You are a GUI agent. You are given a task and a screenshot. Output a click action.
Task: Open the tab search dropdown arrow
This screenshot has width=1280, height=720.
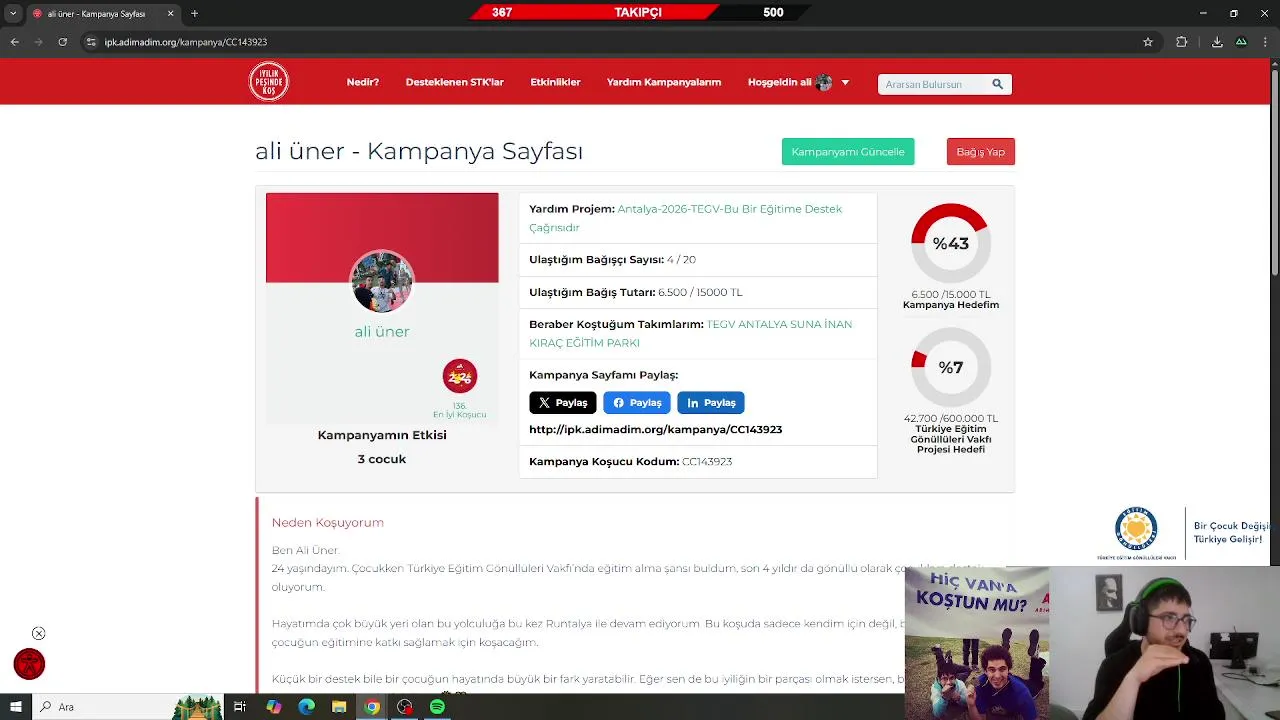13,13
